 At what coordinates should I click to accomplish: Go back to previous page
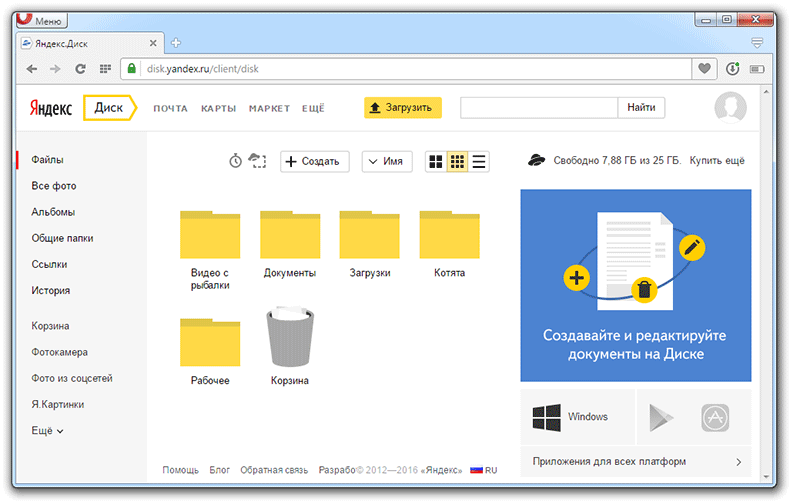(32, 69)
